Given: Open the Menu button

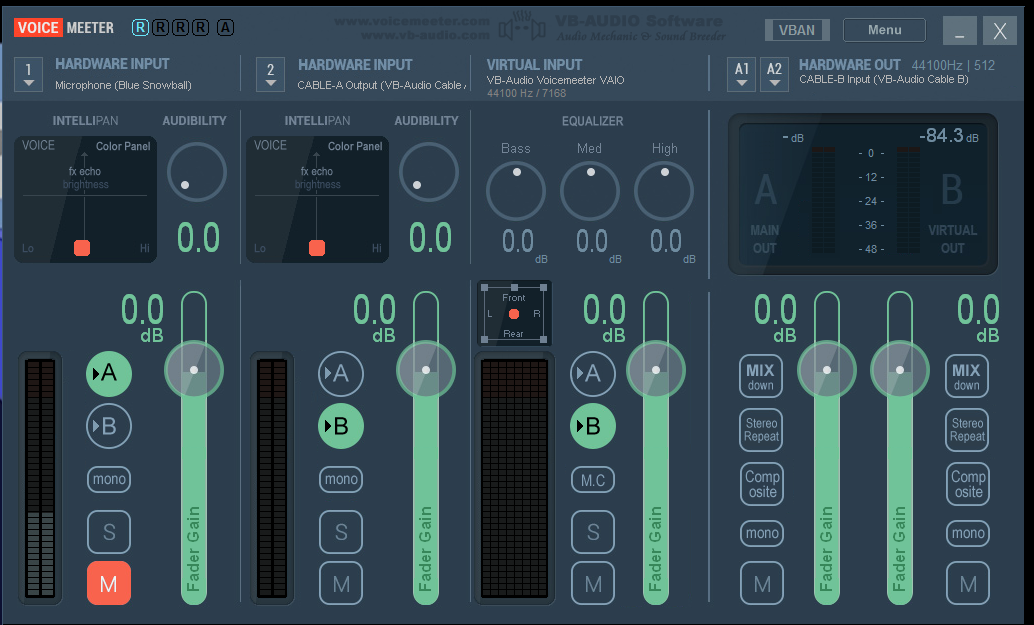Looking at the screenshot, I should tap(884, 30).
